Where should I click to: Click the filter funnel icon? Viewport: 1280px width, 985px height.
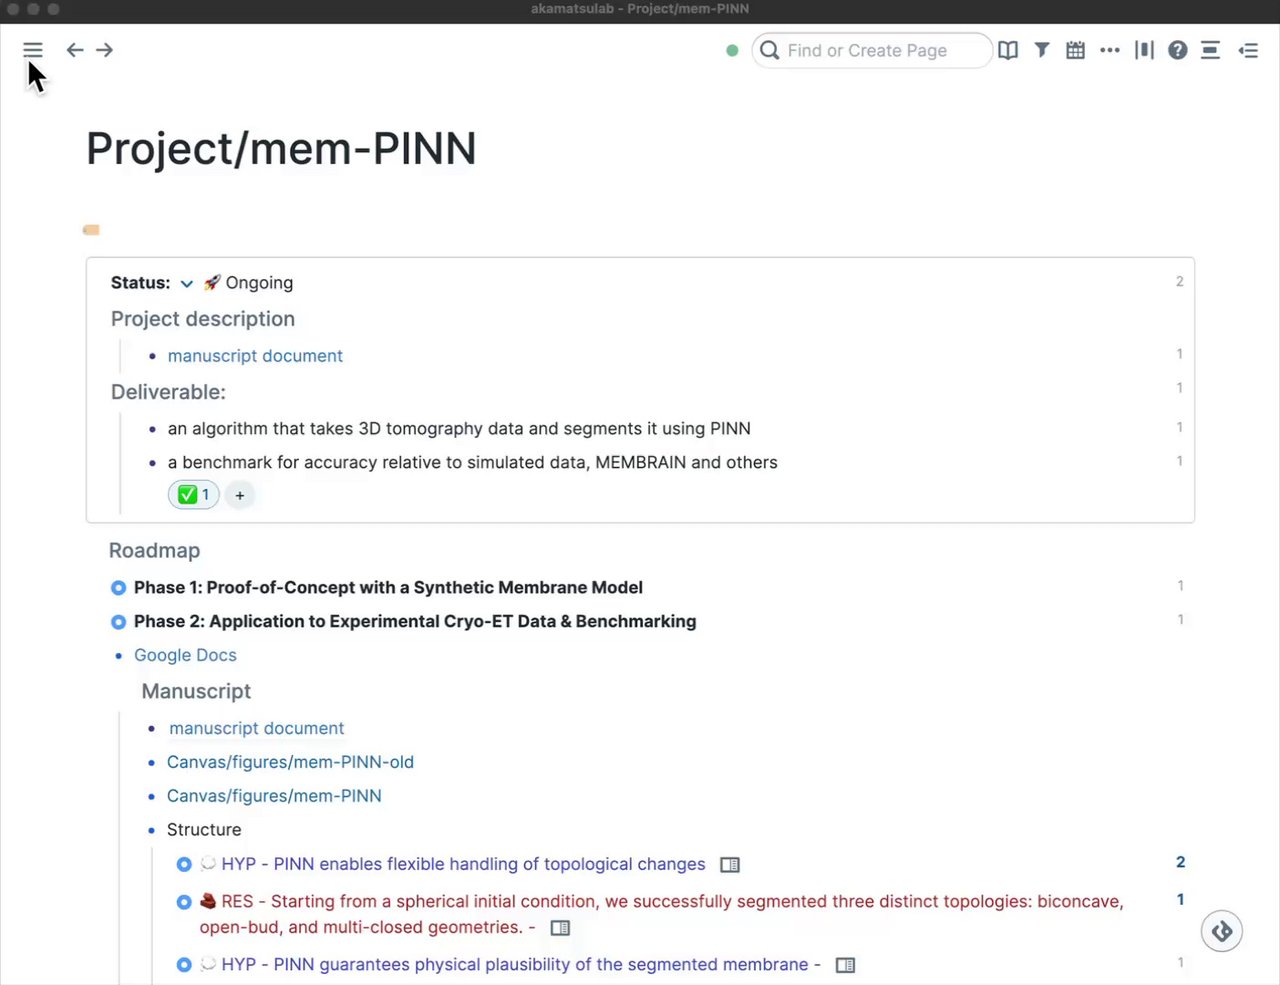pos(1042,50)
